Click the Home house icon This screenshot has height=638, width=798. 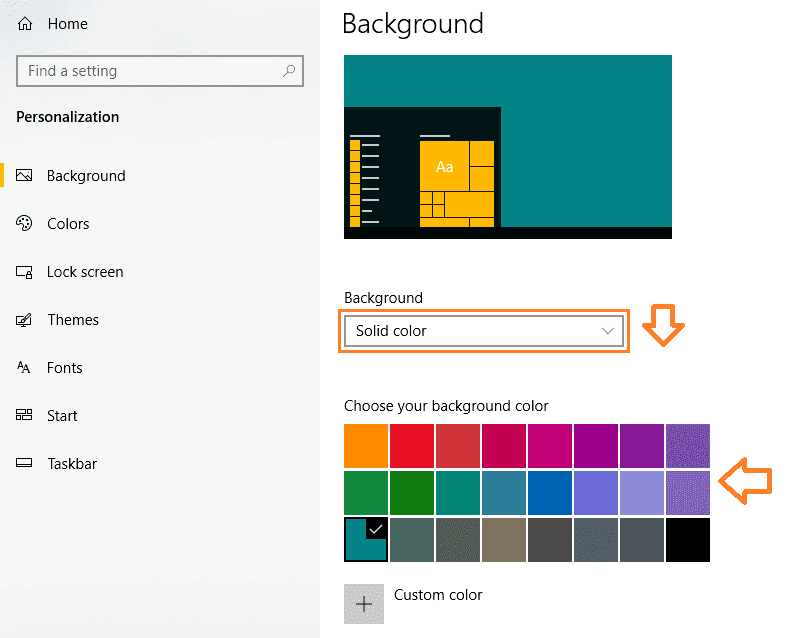(x=25, y=24)
